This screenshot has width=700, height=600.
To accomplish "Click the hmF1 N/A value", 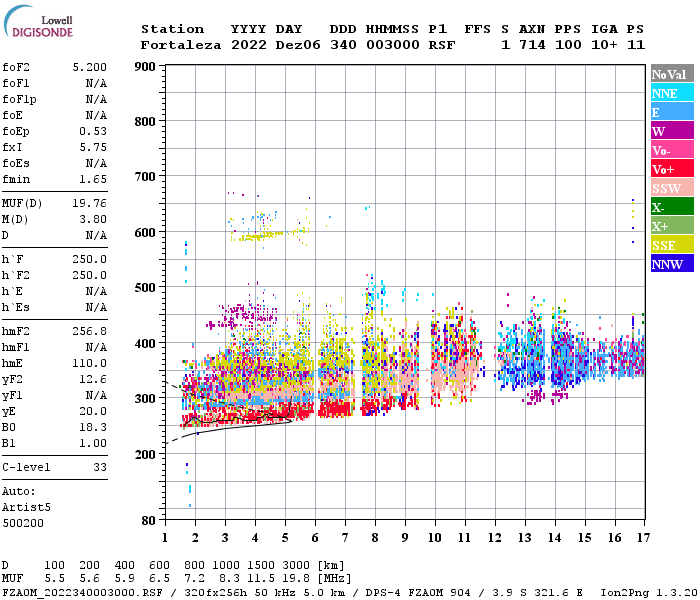I will [96, 347].
